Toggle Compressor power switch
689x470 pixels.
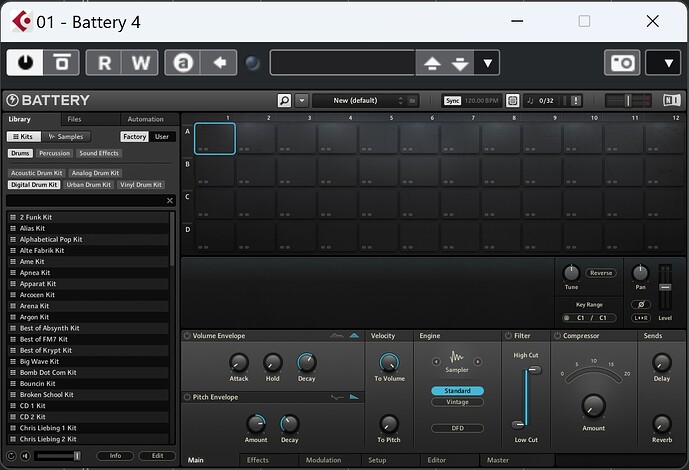(x=557, y=336)
